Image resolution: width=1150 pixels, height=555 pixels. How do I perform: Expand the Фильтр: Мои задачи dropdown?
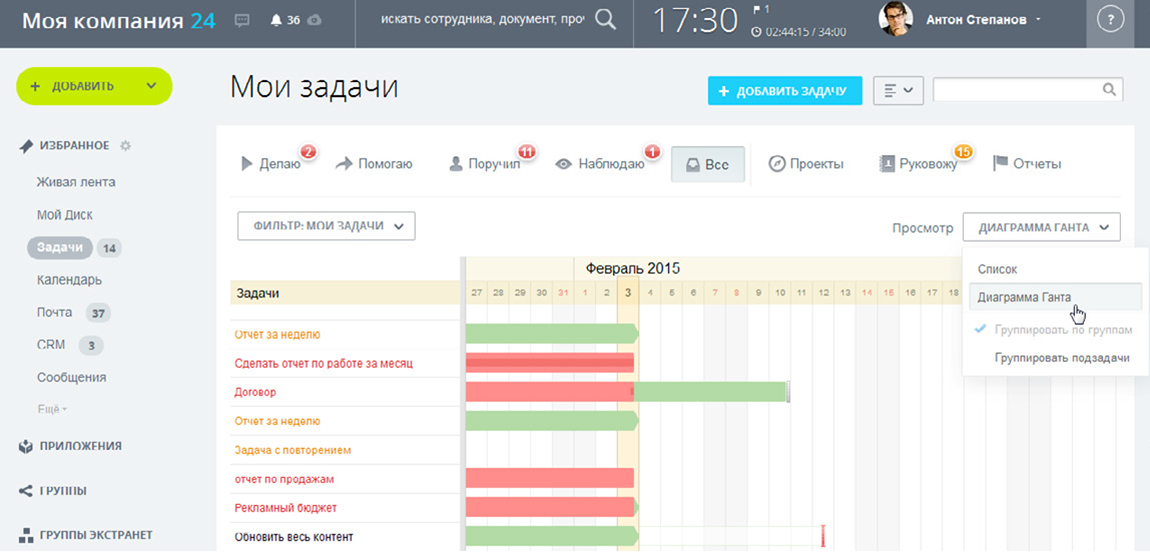[326, 226]
